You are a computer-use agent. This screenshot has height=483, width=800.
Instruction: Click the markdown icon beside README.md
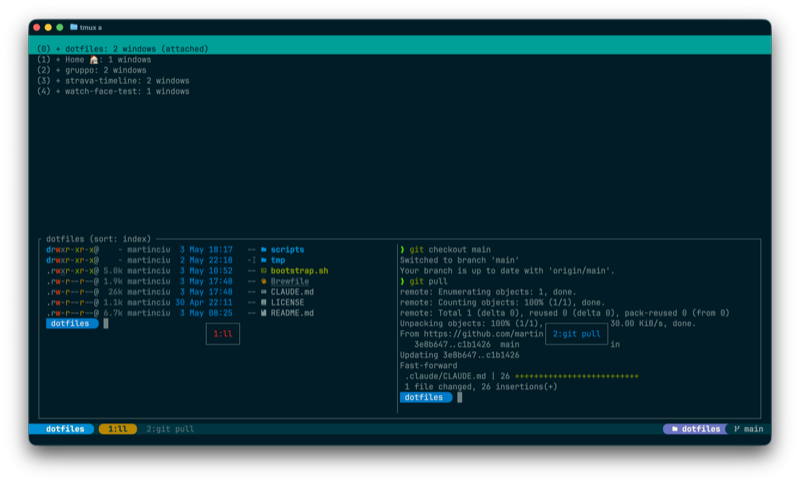264,313
